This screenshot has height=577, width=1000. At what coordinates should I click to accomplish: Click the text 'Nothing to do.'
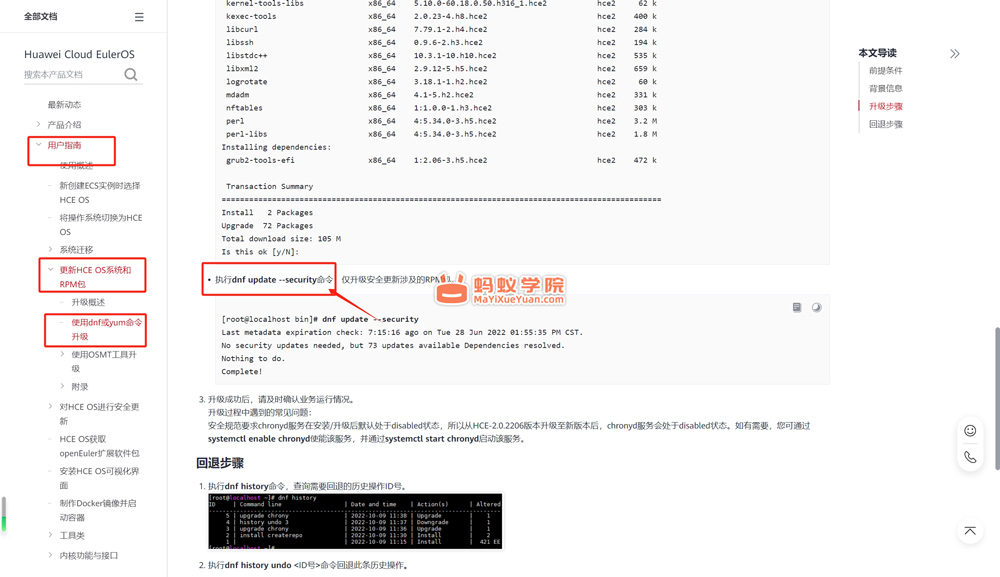tap(253, 358)
